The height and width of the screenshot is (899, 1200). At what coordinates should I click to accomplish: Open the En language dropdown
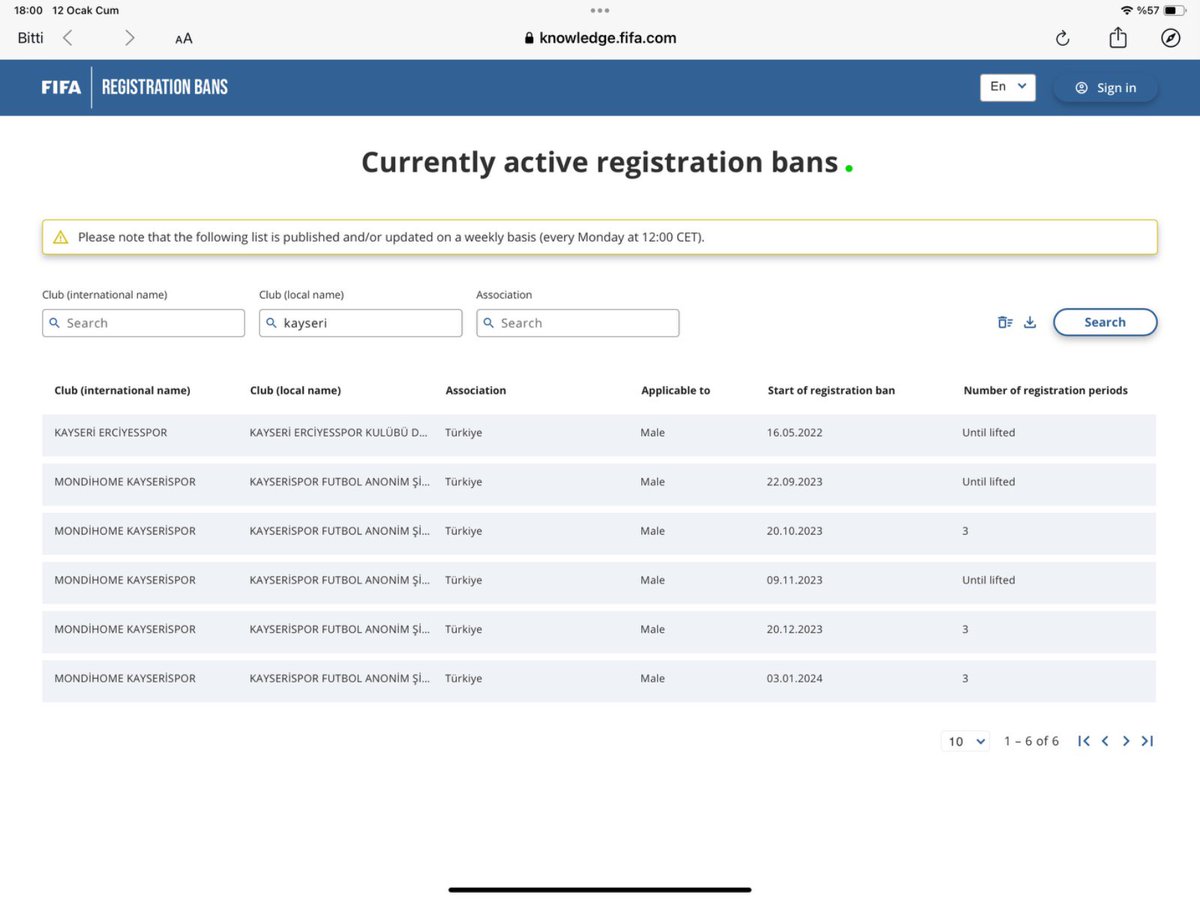(1008, 87)
